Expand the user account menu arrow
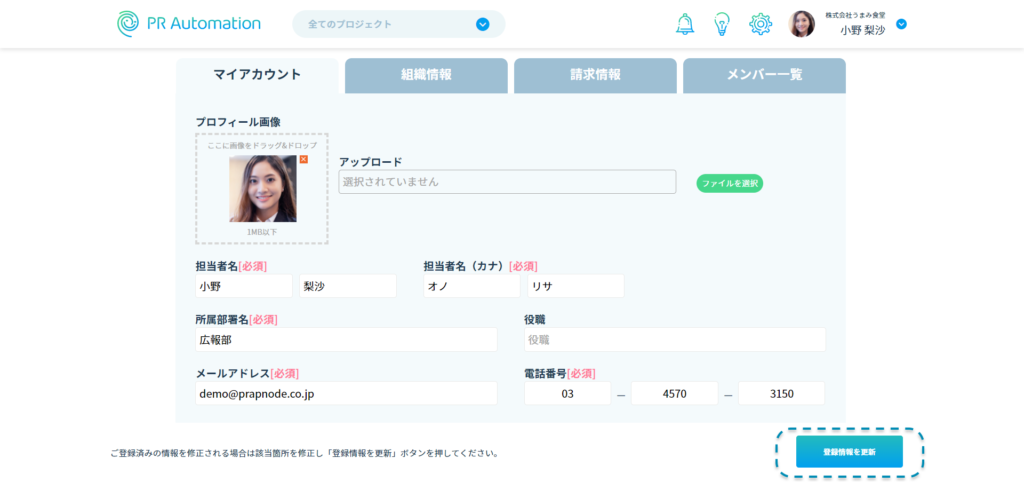The width and height of the screenshot is (1024, 482). click(901, 24)
